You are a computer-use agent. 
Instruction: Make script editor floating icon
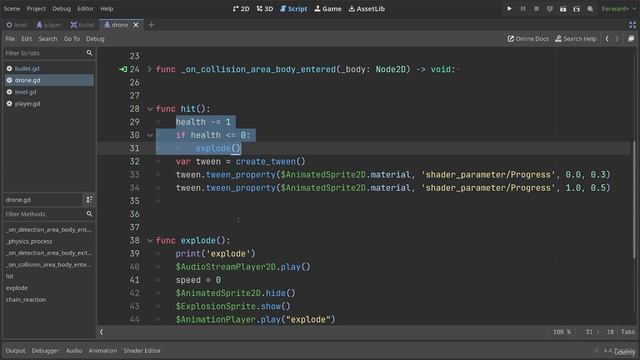point(631,39)
